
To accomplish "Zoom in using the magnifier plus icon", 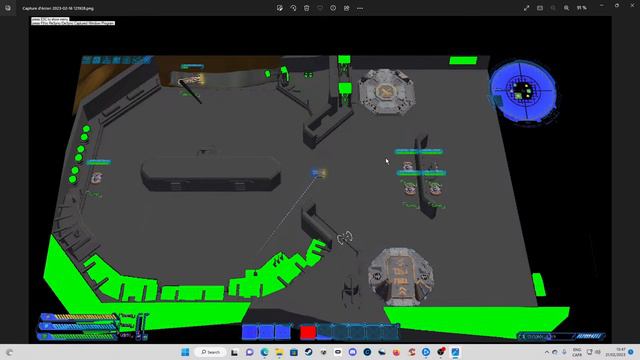I will tap(567, 8).
